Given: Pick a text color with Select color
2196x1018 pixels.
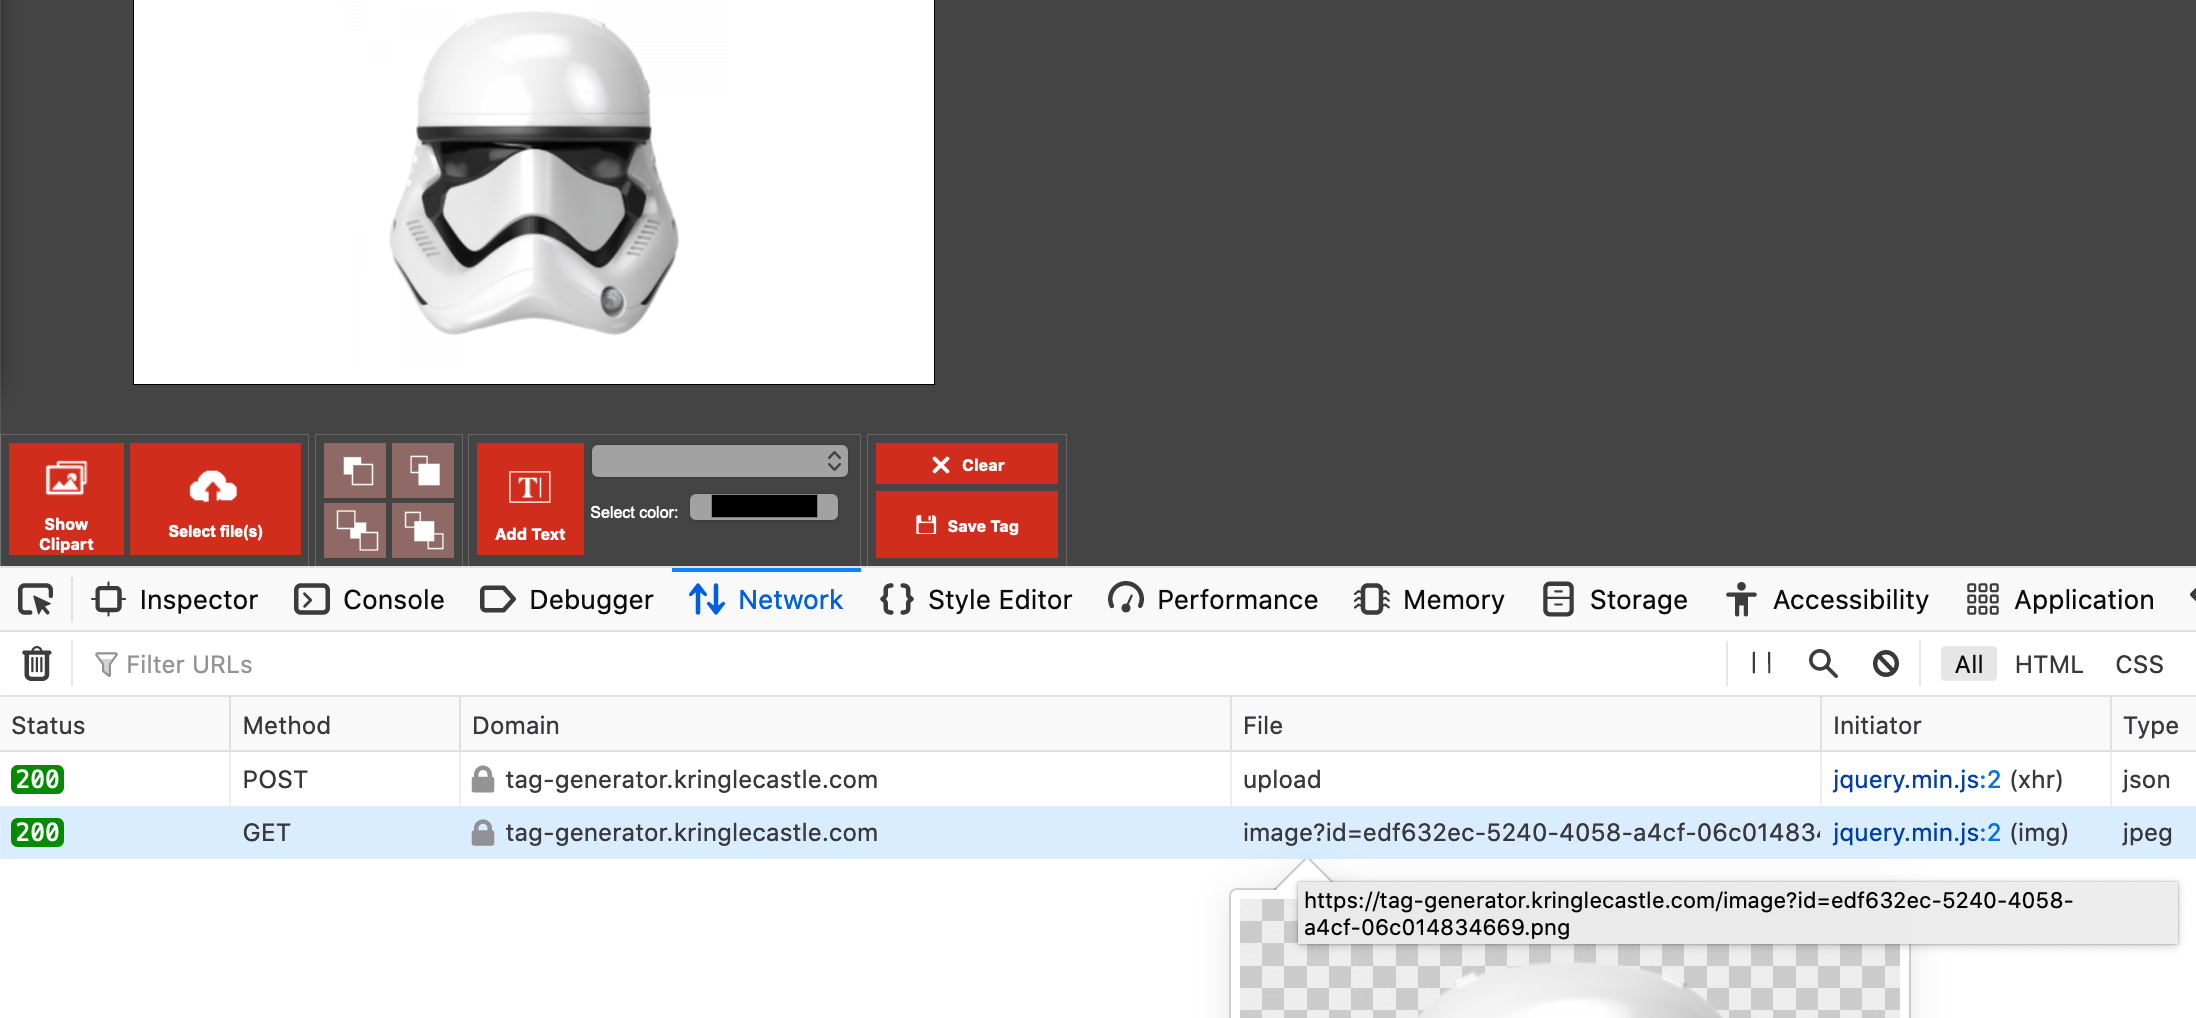Looking at the screenshot, I should click(763, 507).
